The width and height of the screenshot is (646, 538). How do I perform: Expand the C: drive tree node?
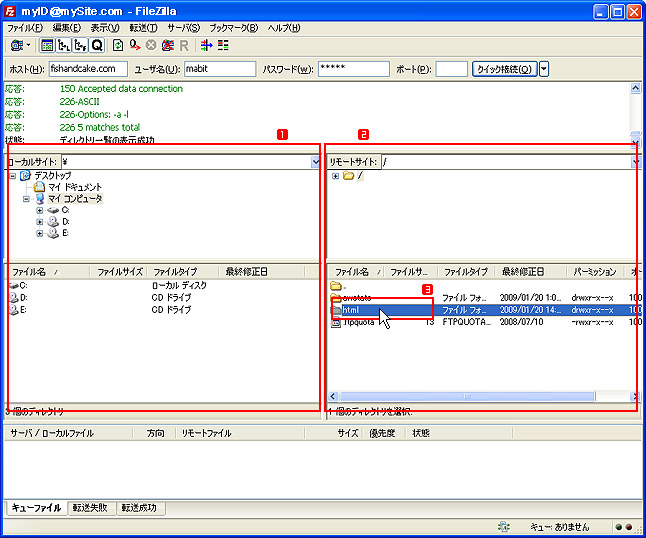pos(40,210)
